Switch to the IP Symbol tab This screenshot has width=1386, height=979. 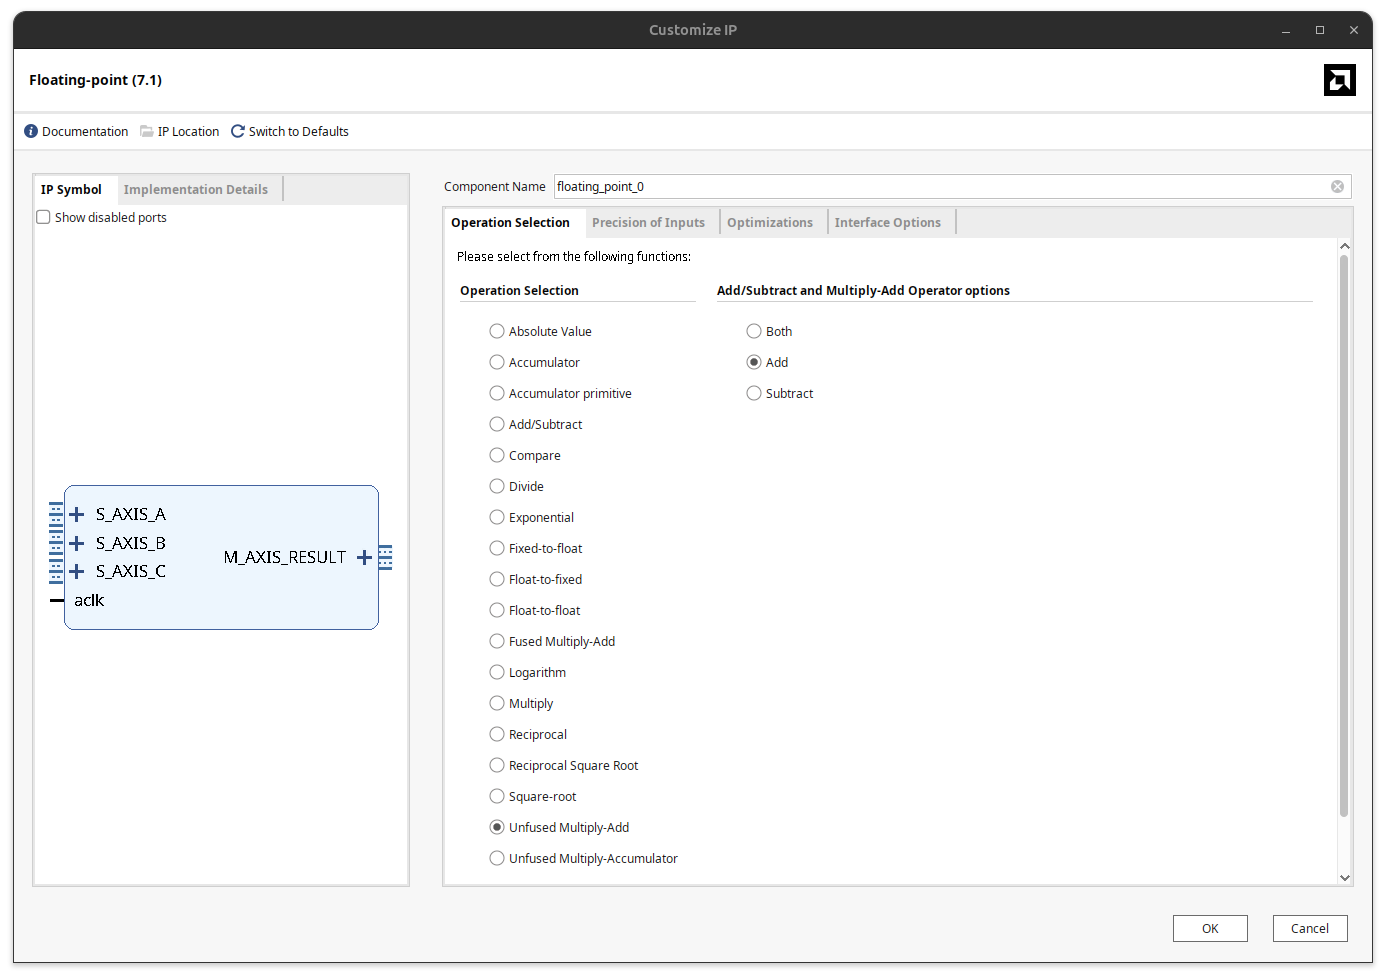click(x=71, y=189)
